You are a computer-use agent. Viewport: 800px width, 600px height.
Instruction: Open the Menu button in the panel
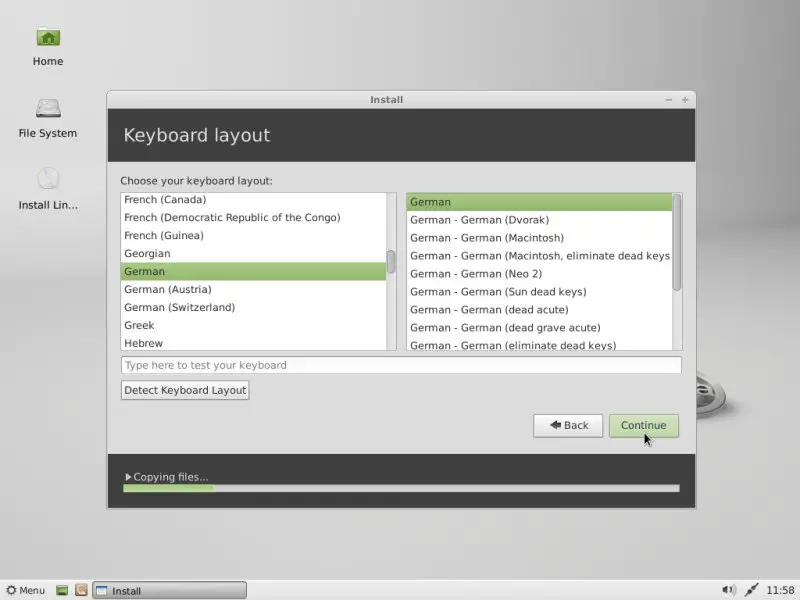26,590
